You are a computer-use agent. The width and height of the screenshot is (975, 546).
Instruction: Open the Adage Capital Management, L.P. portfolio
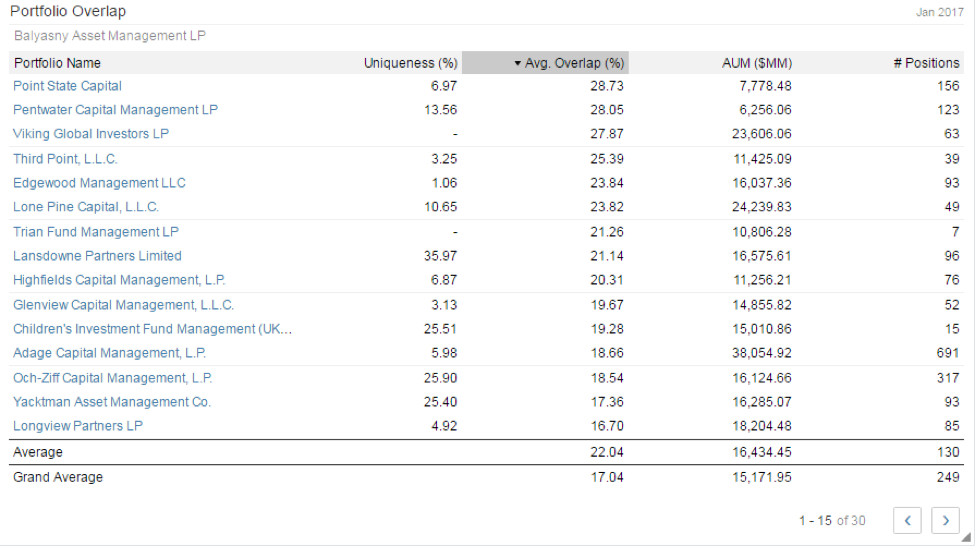[109, 353]
